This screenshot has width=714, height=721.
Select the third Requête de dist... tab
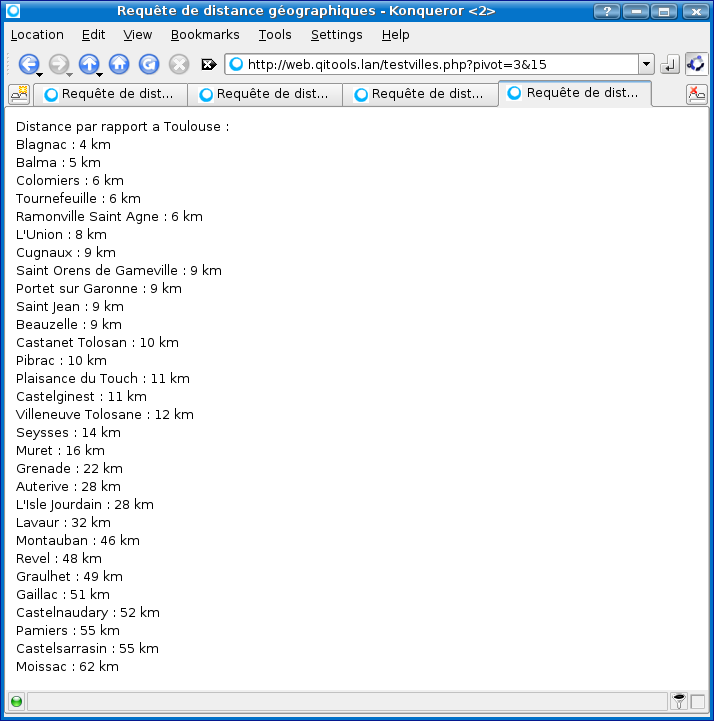420,94
